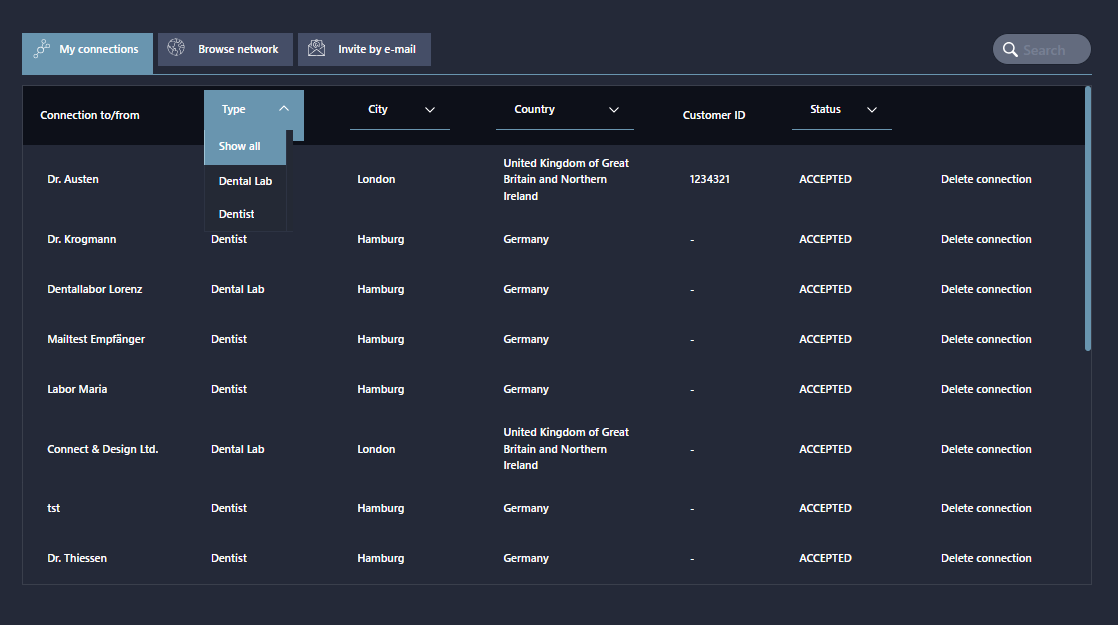Delete connection for Dentallabor Lorenz

[985, 289]
